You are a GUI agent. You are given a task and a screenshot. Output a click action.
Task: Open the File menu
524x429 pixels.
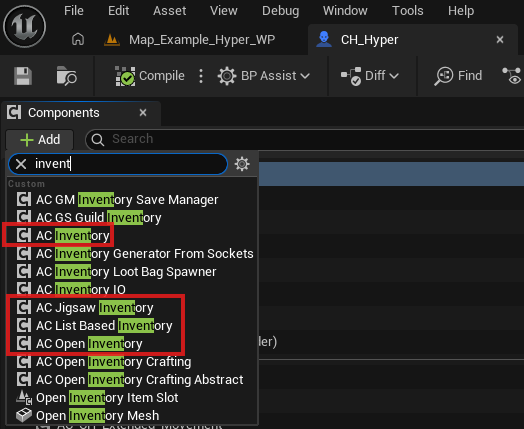point(74,11)
